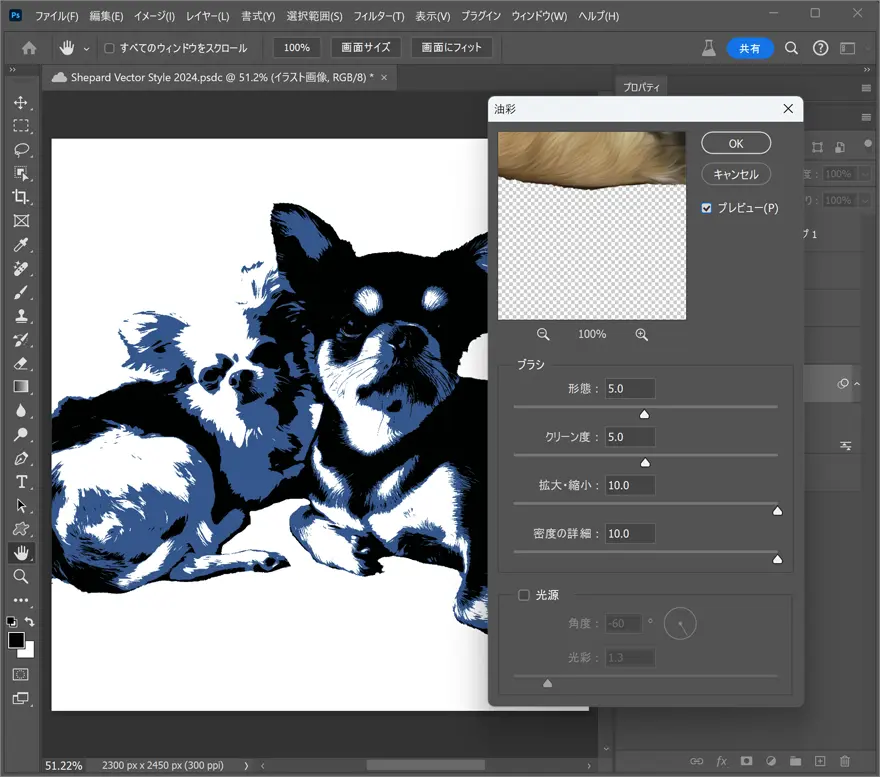Select the Zoom tool in toolbar
Viewport: 880px width, 777px height.
point(20,577)
